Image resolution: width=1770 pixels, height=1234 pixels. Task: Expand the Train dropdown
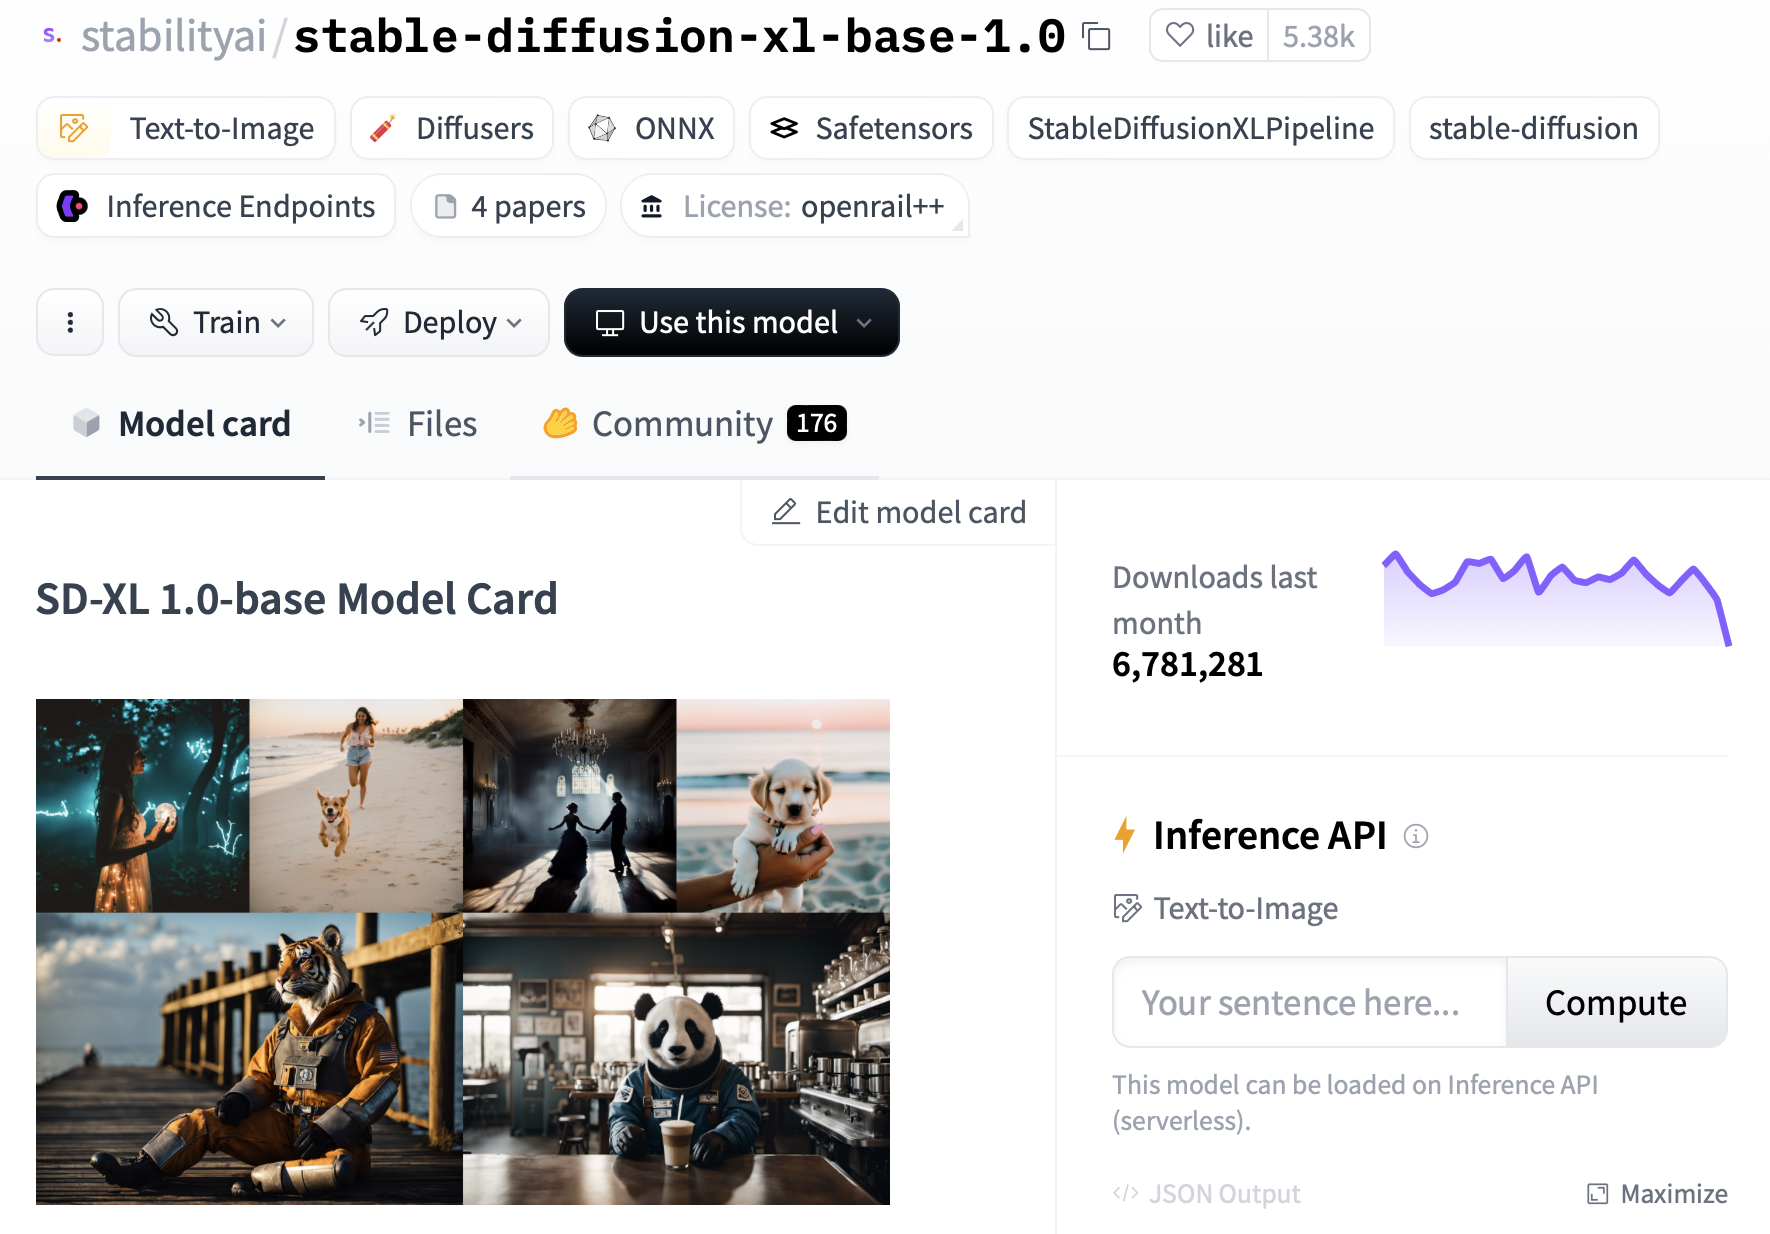[216, 322]
